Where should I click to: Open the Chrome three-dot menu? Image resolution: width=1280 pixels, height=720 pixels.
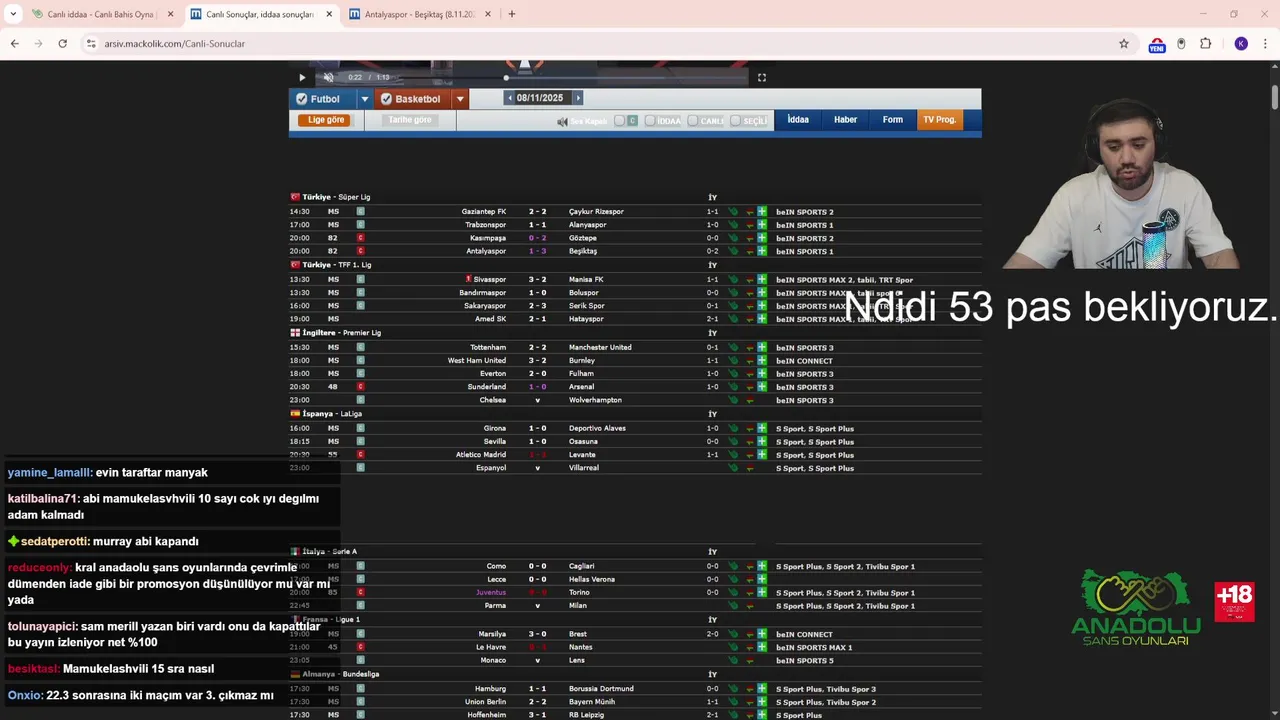(x=1266, y=44)
